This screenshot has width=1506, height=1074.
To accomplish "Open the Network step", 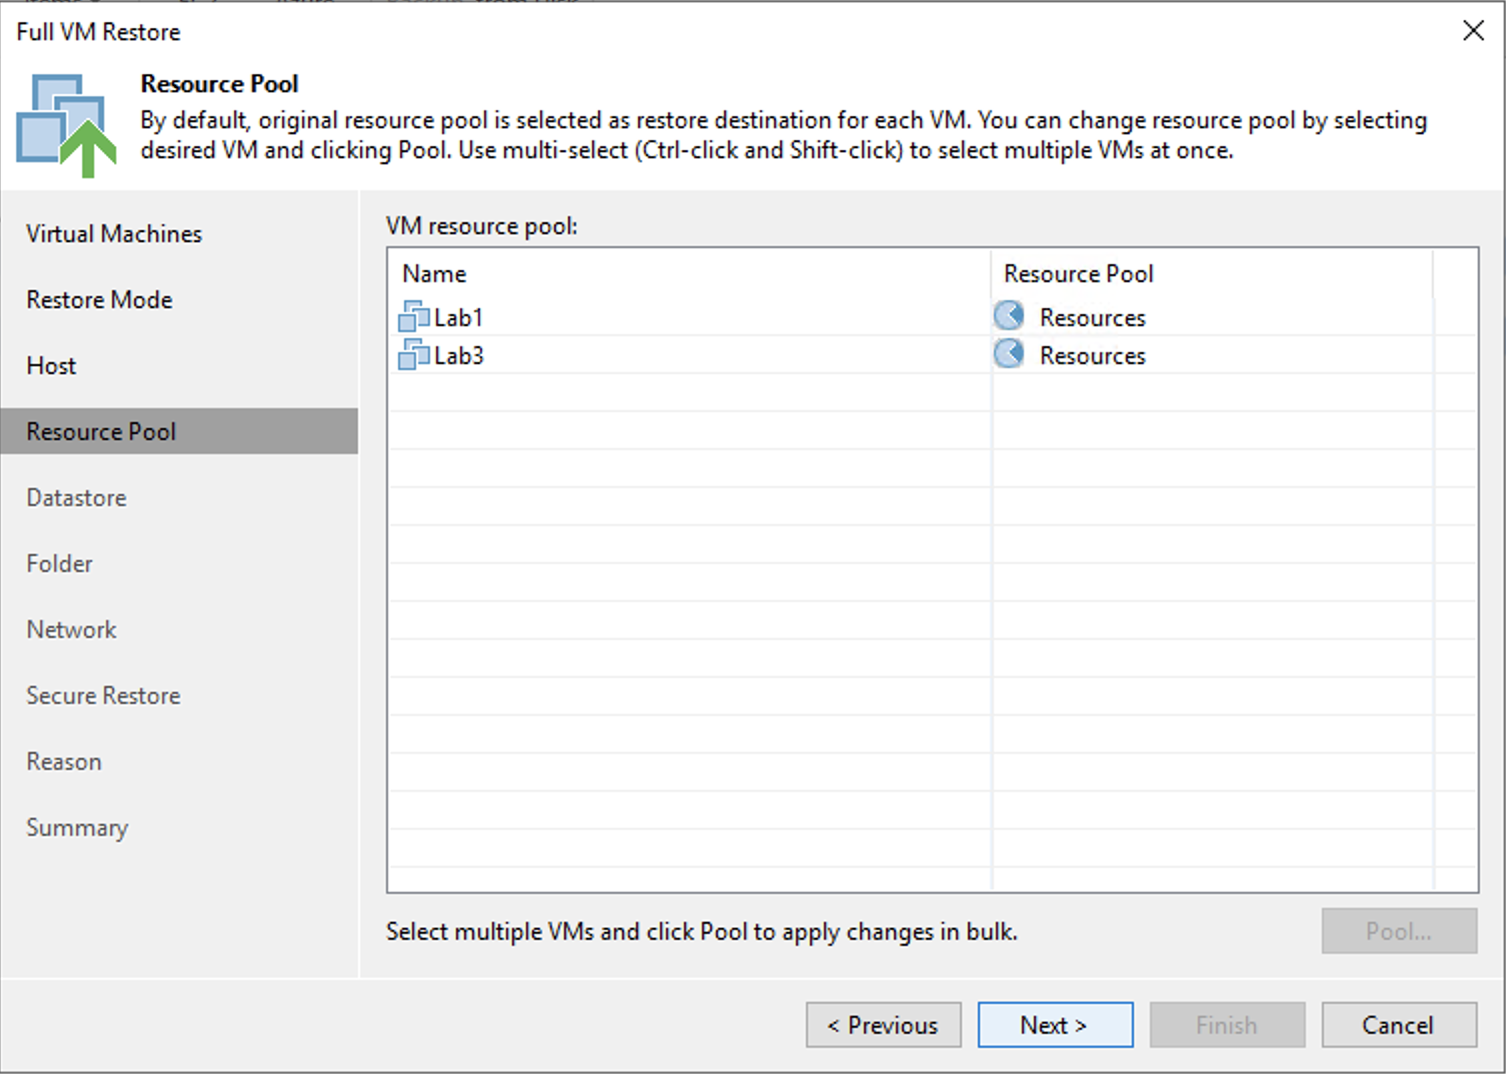I will pos(71,630).
